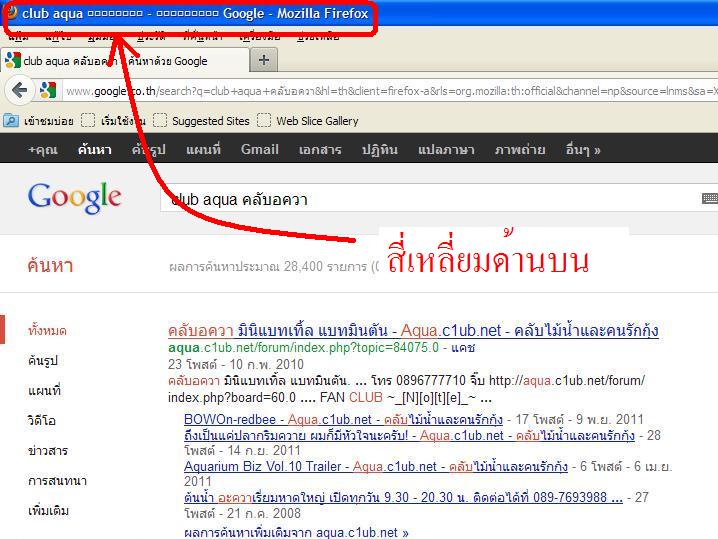The width and height of the screenshot is (718, 539).
Task: Click the Google site favicon in address bar
Action: click(x=48, y=90)
